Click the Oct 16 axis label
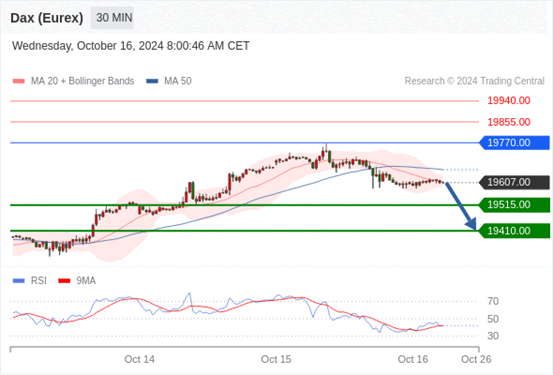 pos(413,359)
